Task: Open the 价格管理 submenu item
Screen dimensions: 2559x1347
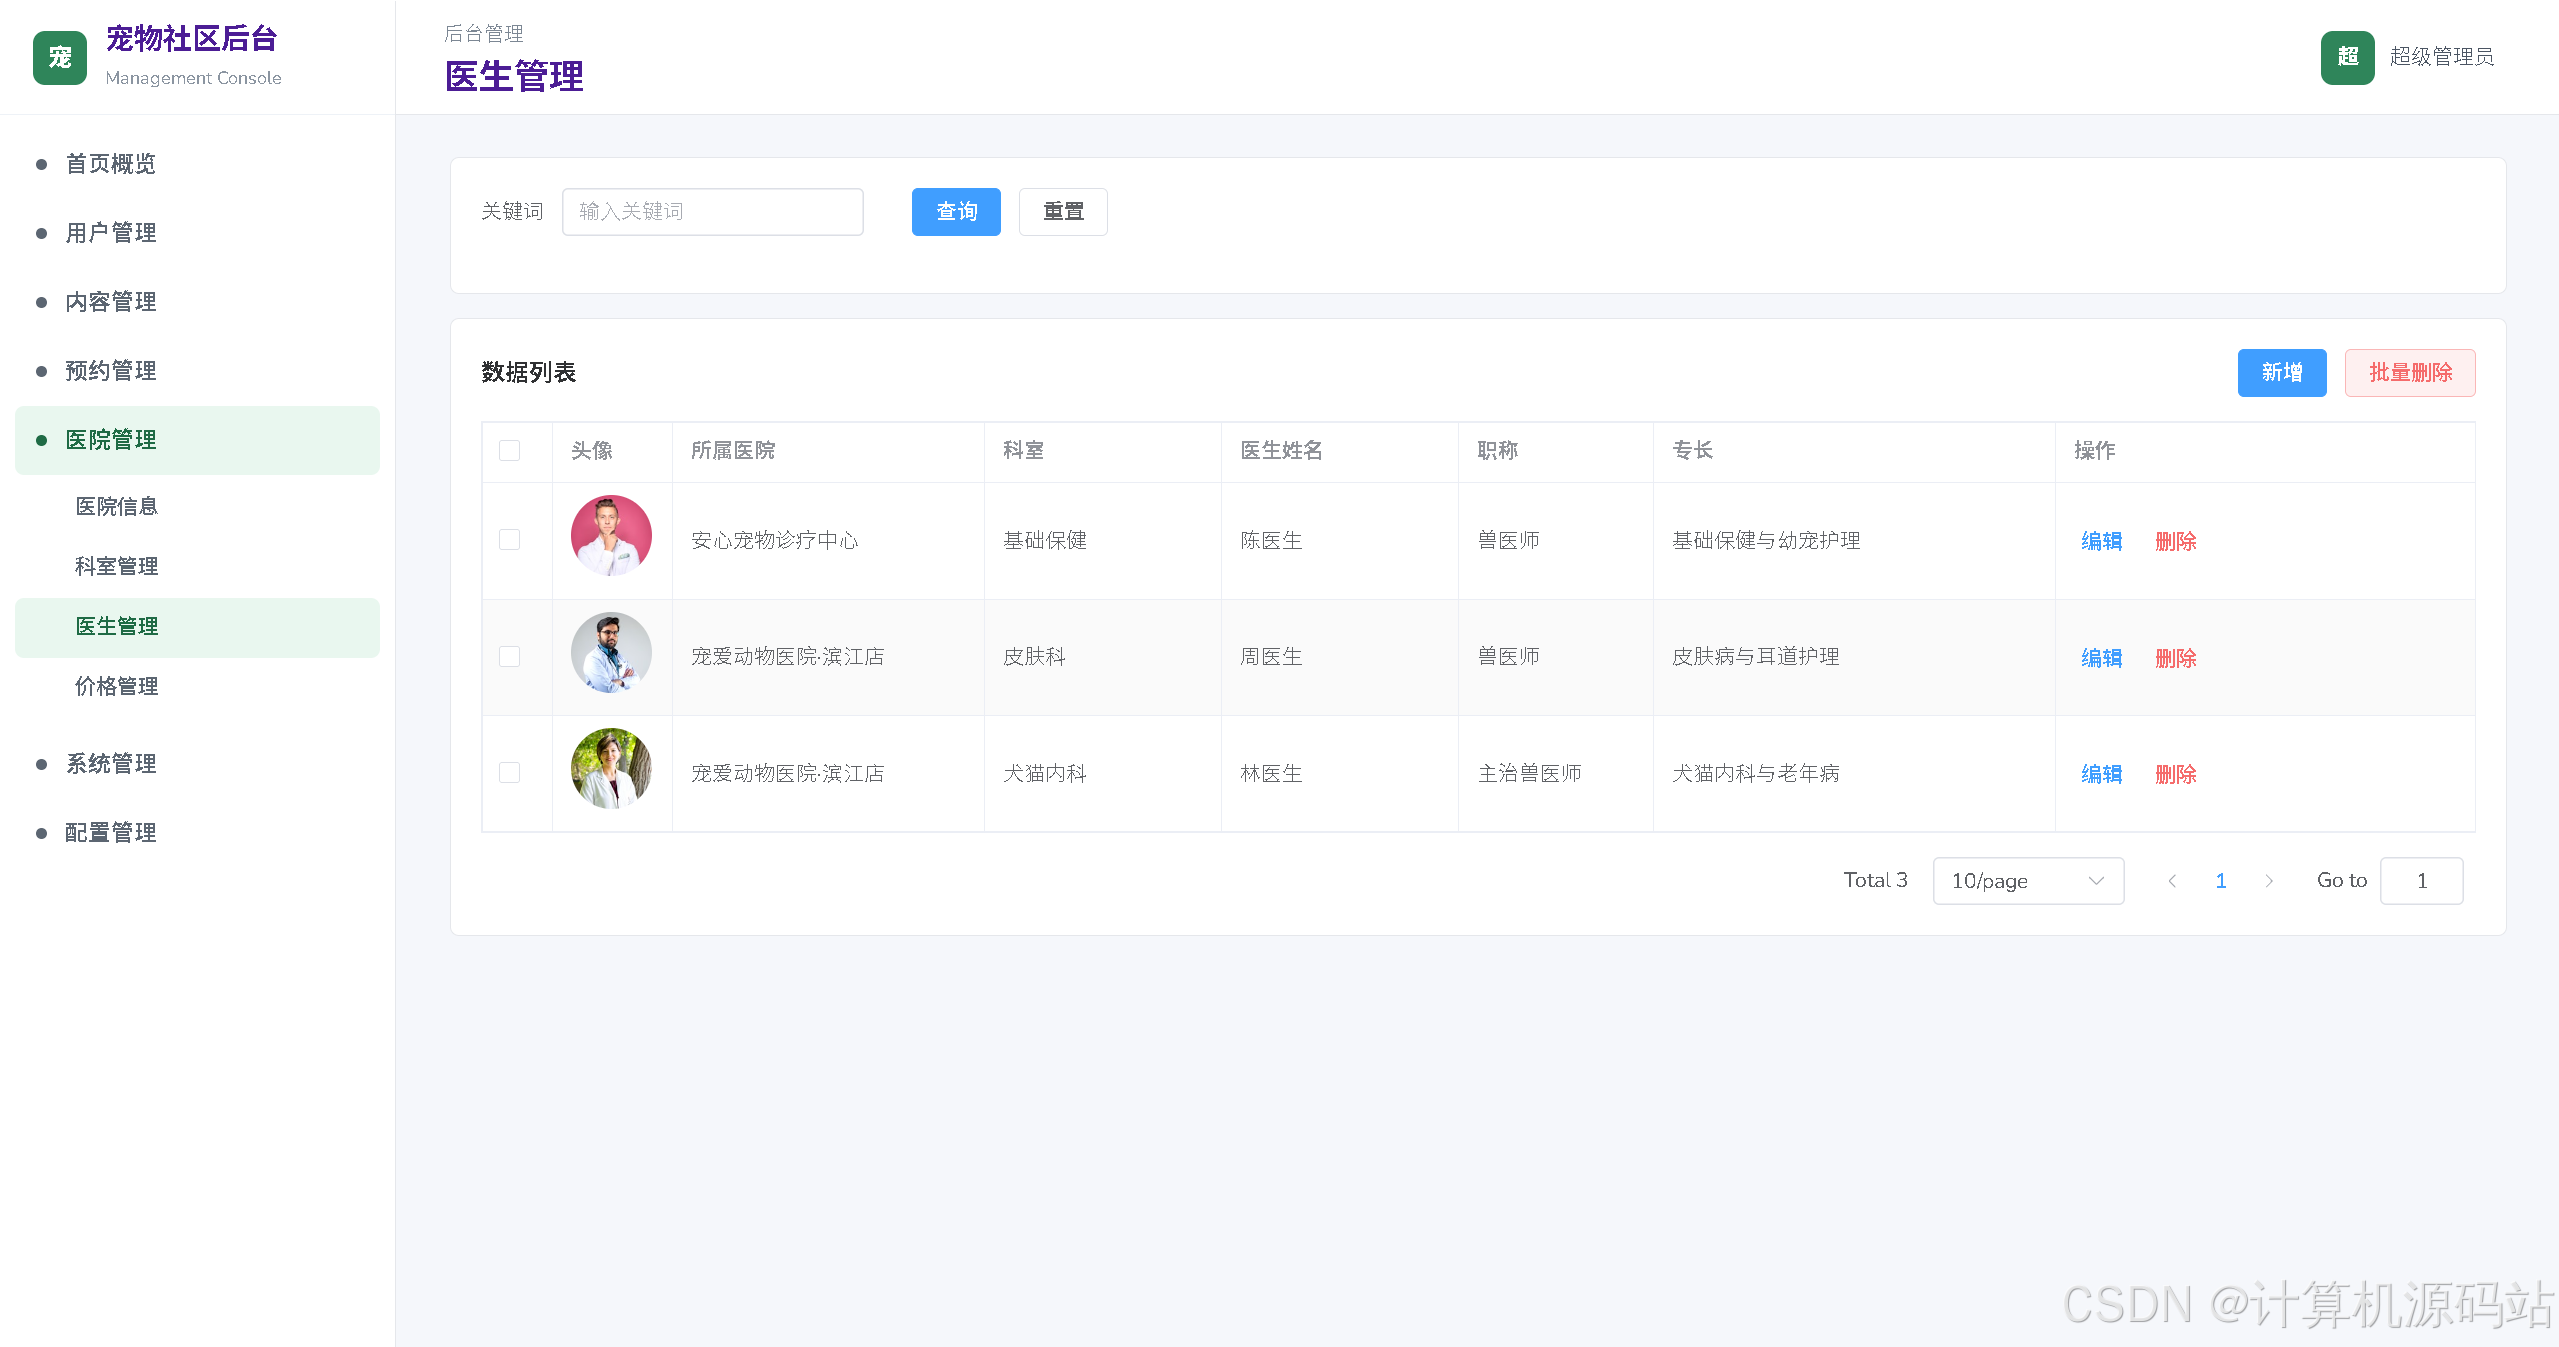Action: pyautogui.click(x=197, y=687)
